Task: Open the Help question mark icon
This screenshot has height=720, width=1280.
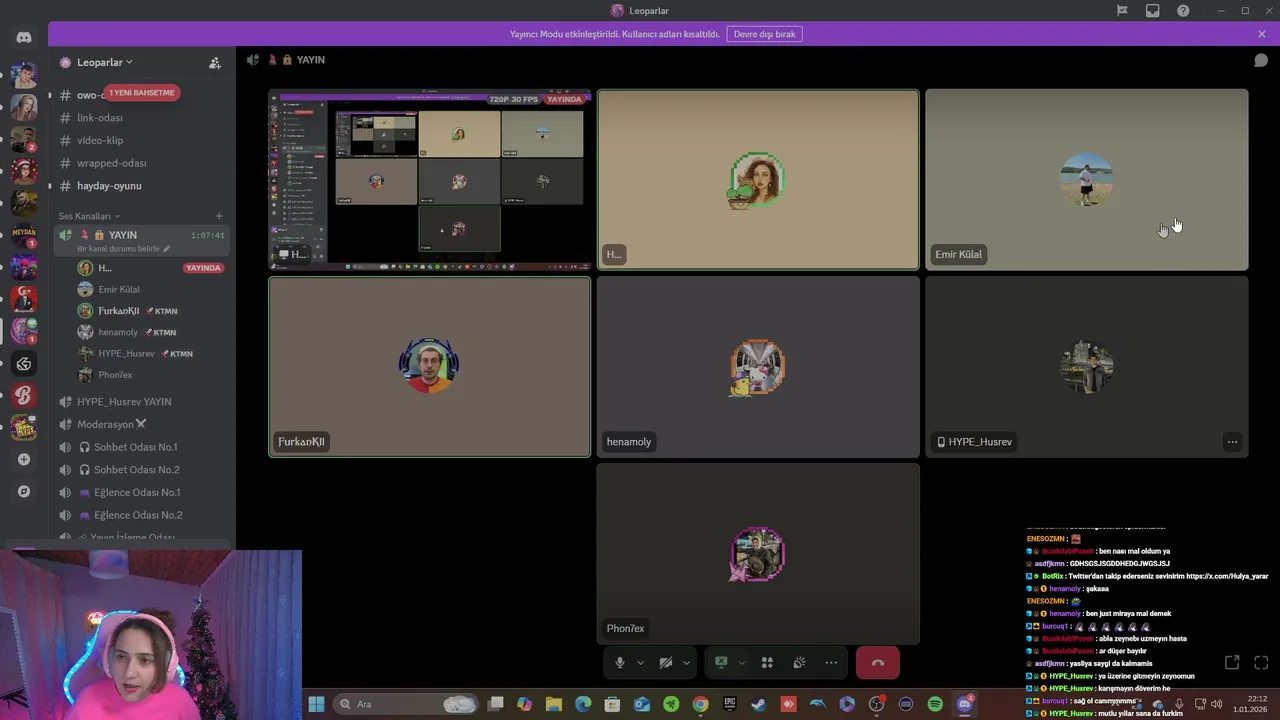Action: point(1183,11)
